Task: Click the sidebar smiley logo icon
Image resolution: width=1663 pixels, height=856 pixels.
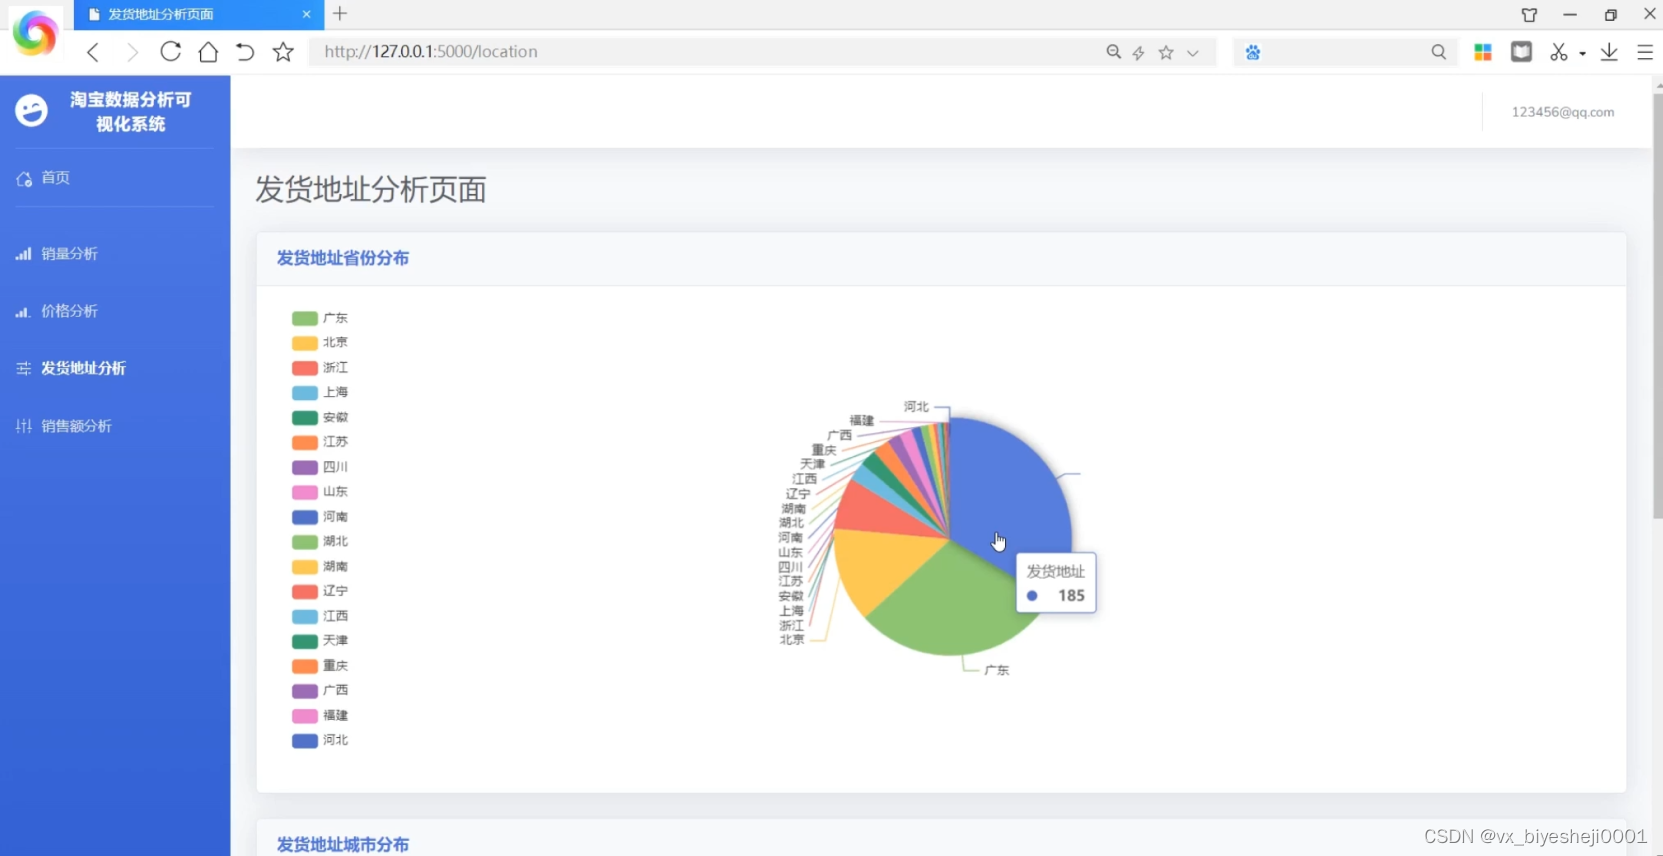Action: (31, 110)
